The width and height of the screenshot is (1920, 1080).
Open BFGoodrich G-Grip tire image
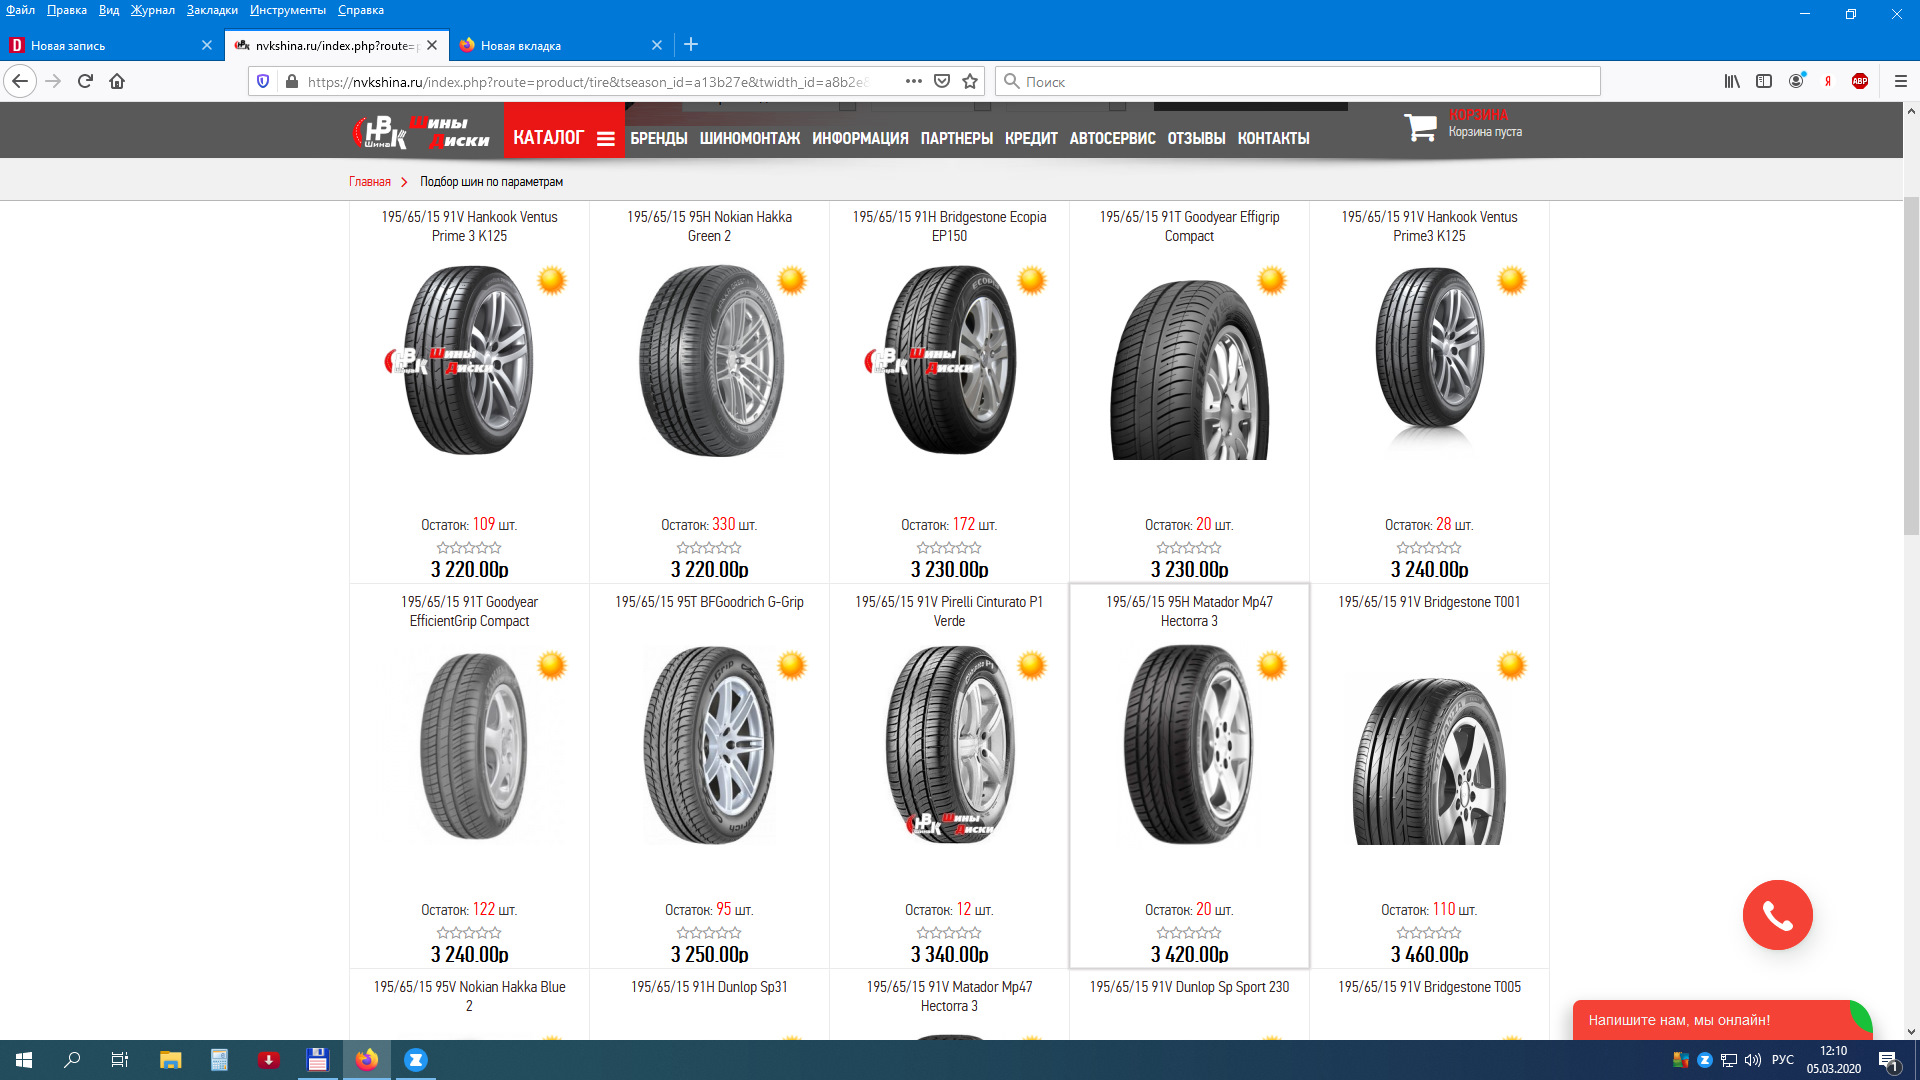pyautogui.click(x=710, y=746)
